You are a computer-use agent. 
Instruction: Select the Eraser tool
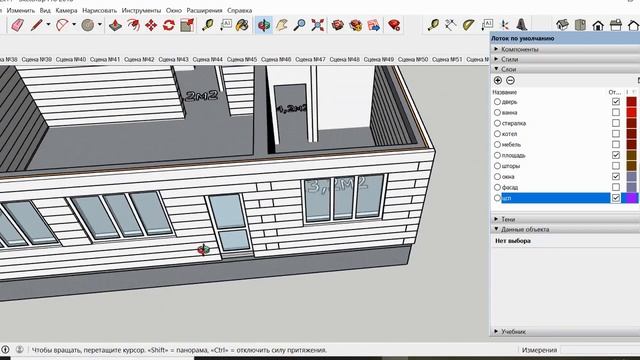click(x=17, y=25)
